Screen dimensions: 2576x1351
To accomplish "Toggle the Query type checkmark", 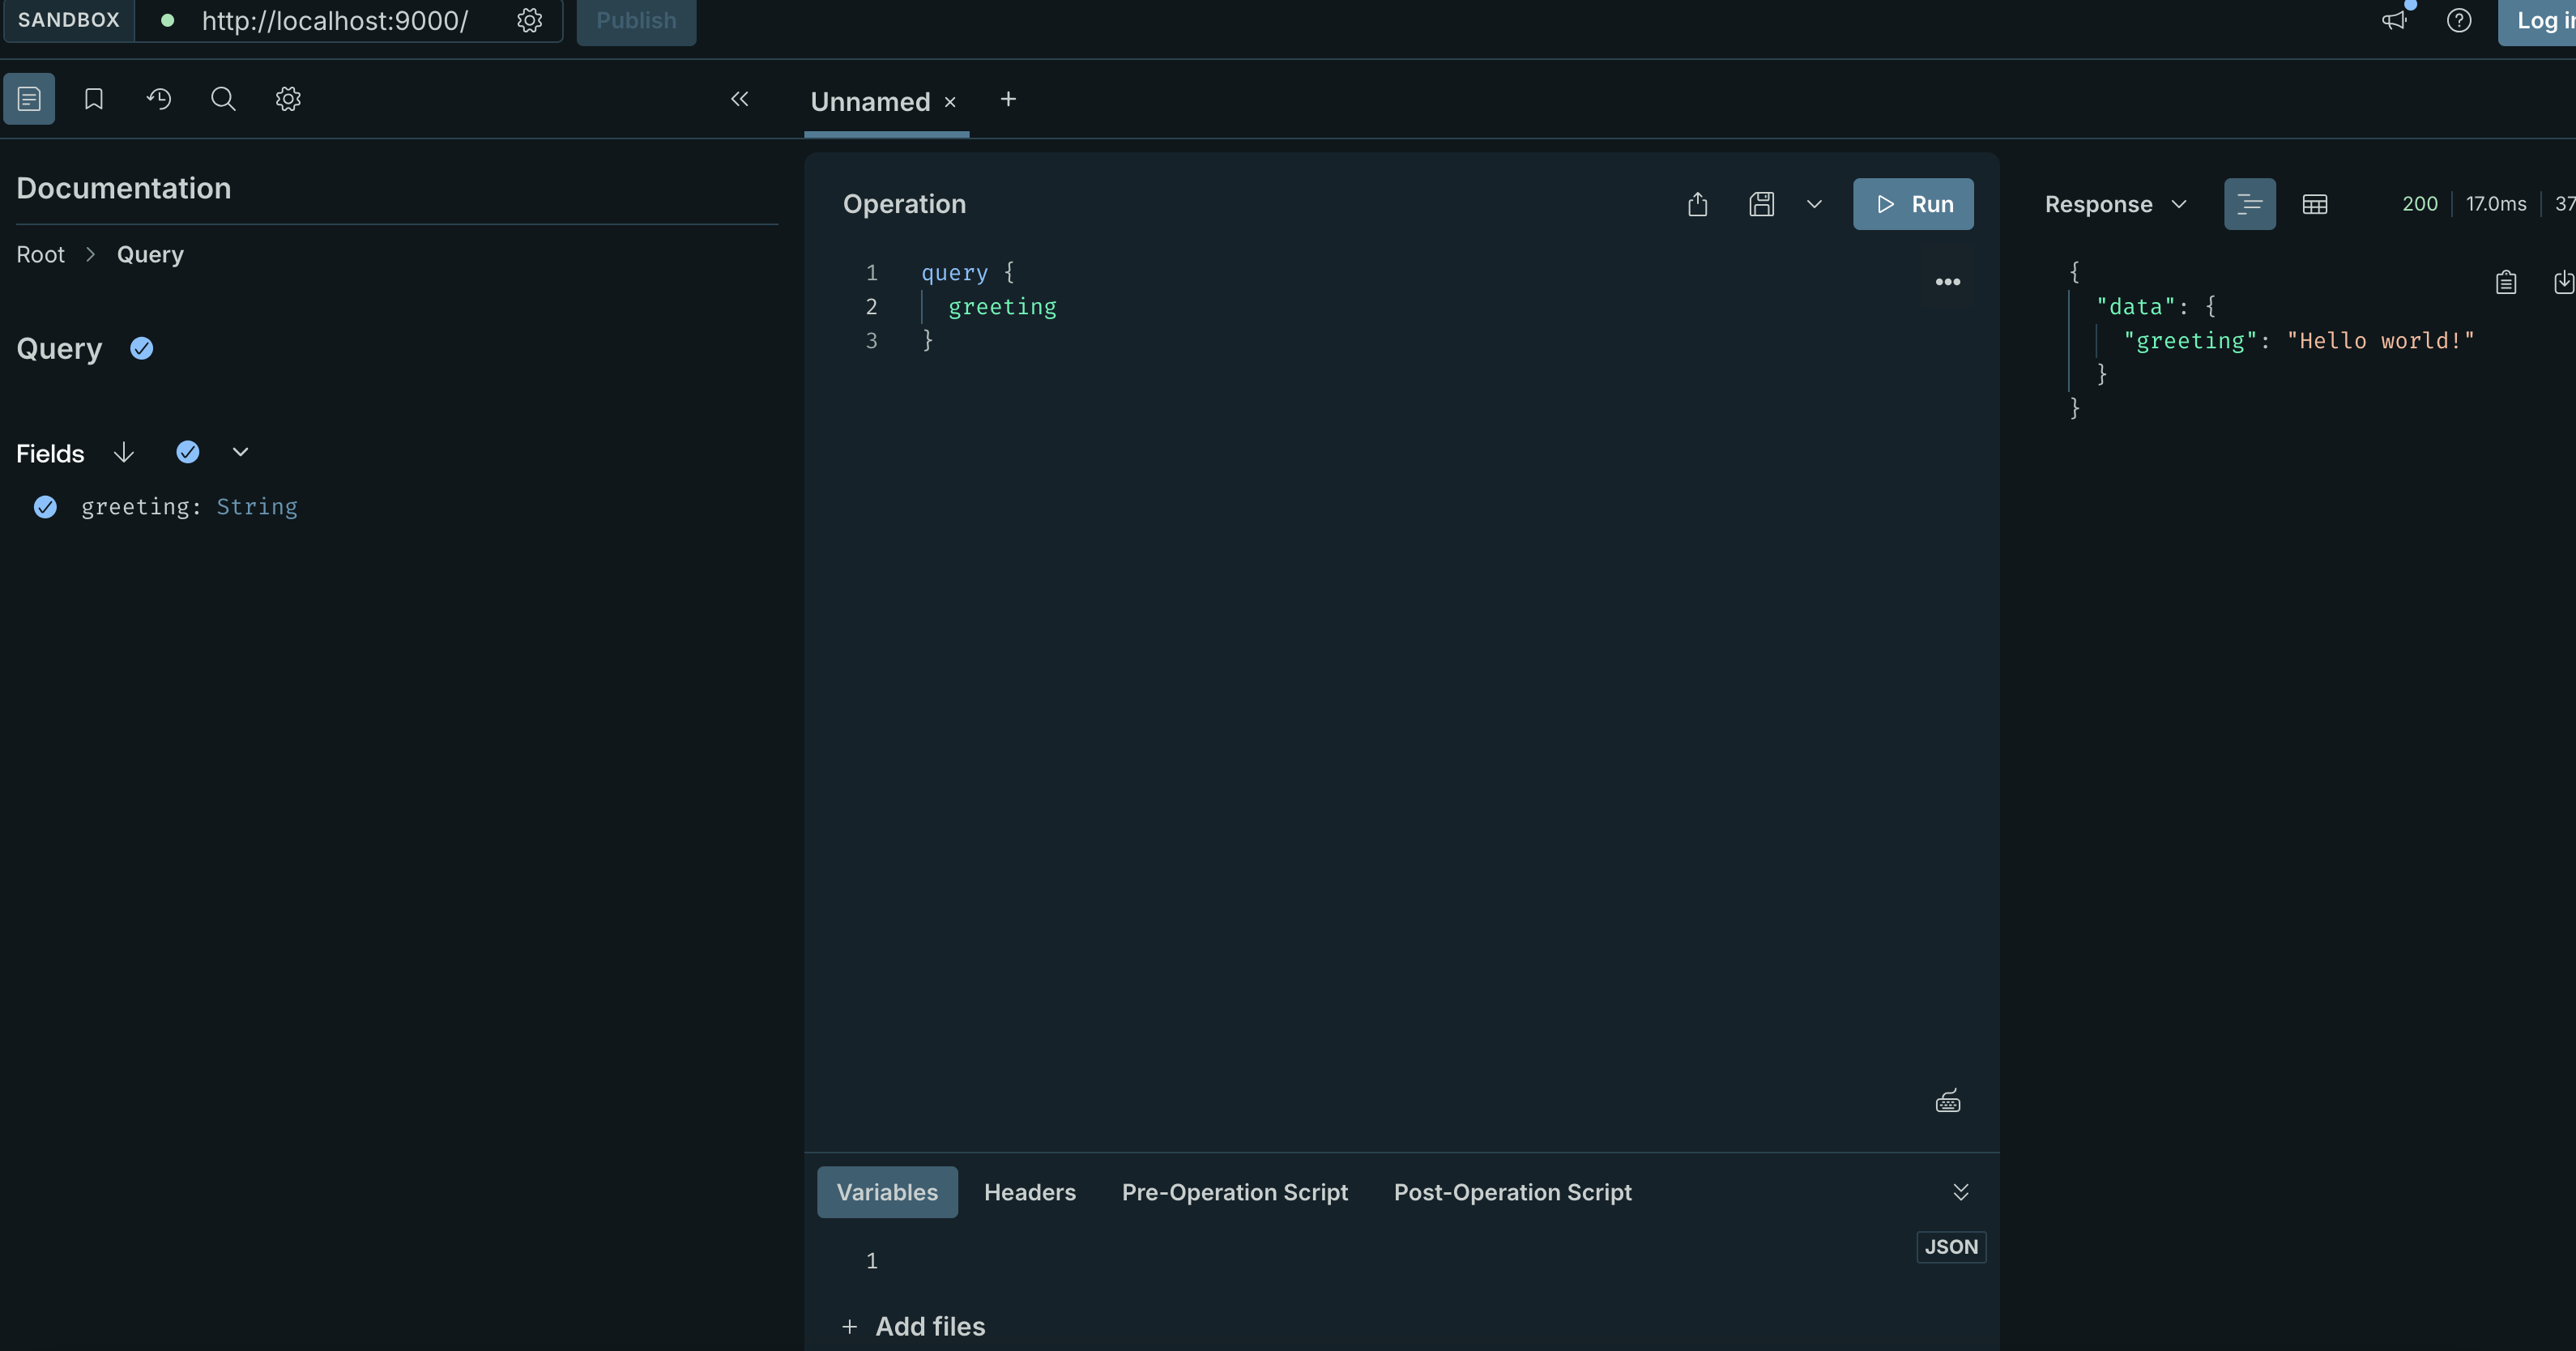I will pos(142,348).
